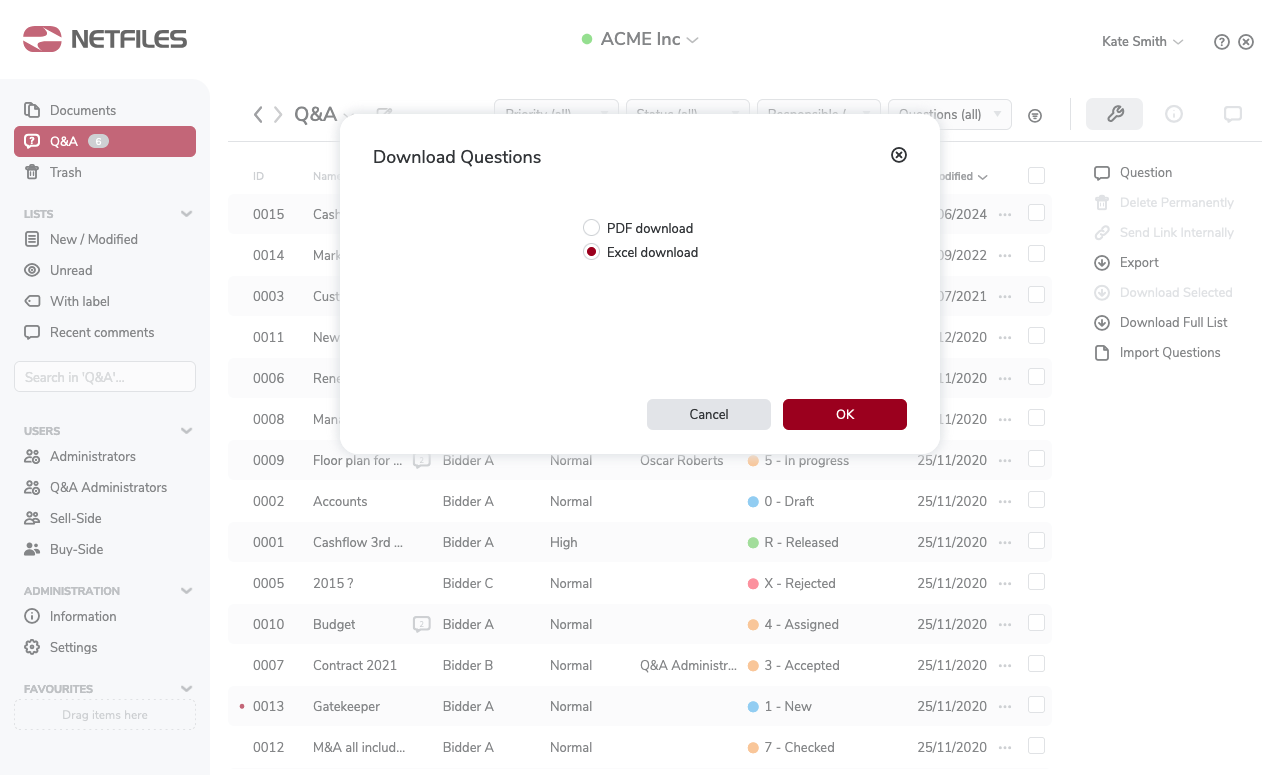
Task: Cancel the Download Questions dialog
Action: 708,414
